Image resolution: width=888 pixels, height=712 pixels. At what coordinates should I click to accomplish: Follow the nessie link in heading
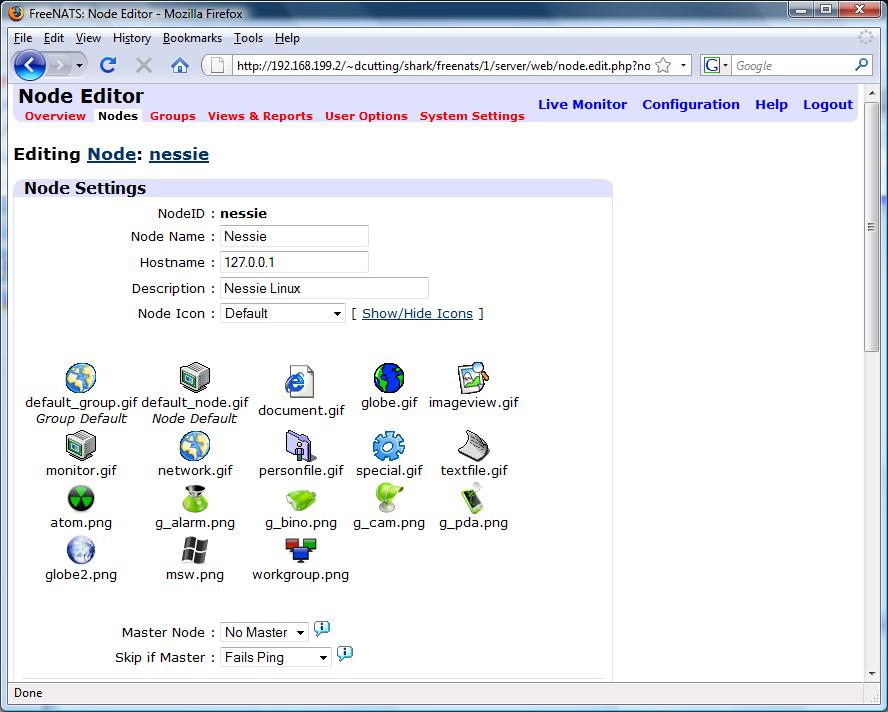click(x=179, y=154)
